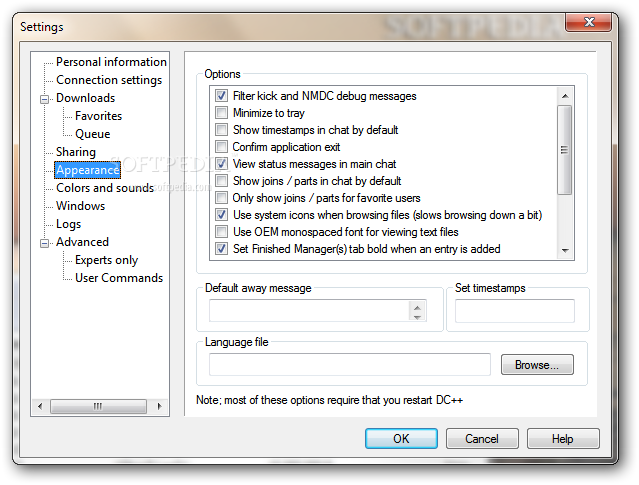Uncheck View status messages in main chat
The image size is (639, 485).
[x=221, y=164]
